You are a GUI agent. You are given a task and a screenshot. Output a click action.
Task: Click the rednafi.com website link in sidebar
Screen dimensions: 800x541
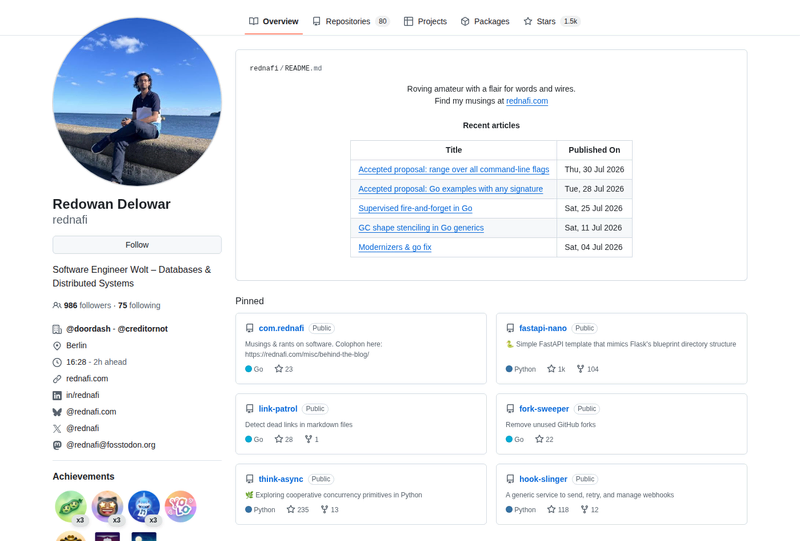(87, 379)
